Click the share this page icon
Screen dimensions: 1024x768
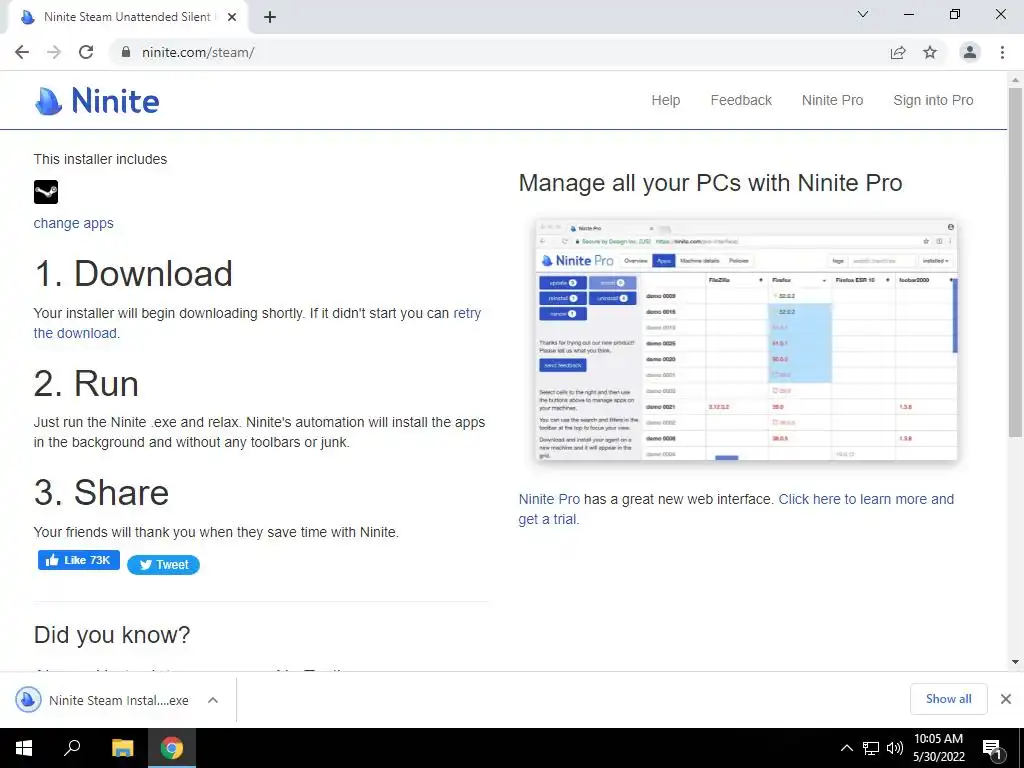898,52
